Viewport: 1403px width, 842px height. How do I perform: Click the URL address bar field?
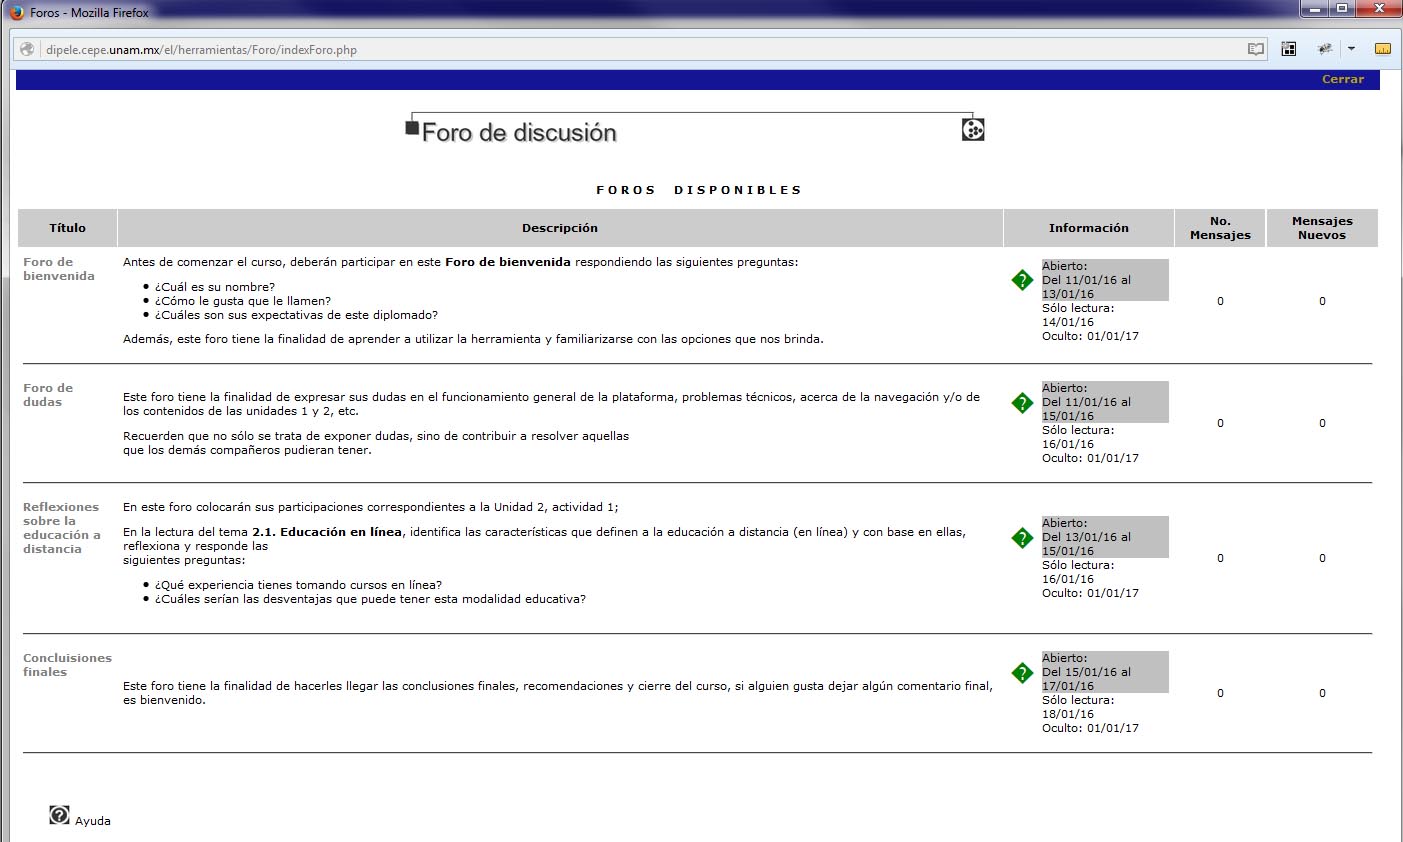coord(640,49)
